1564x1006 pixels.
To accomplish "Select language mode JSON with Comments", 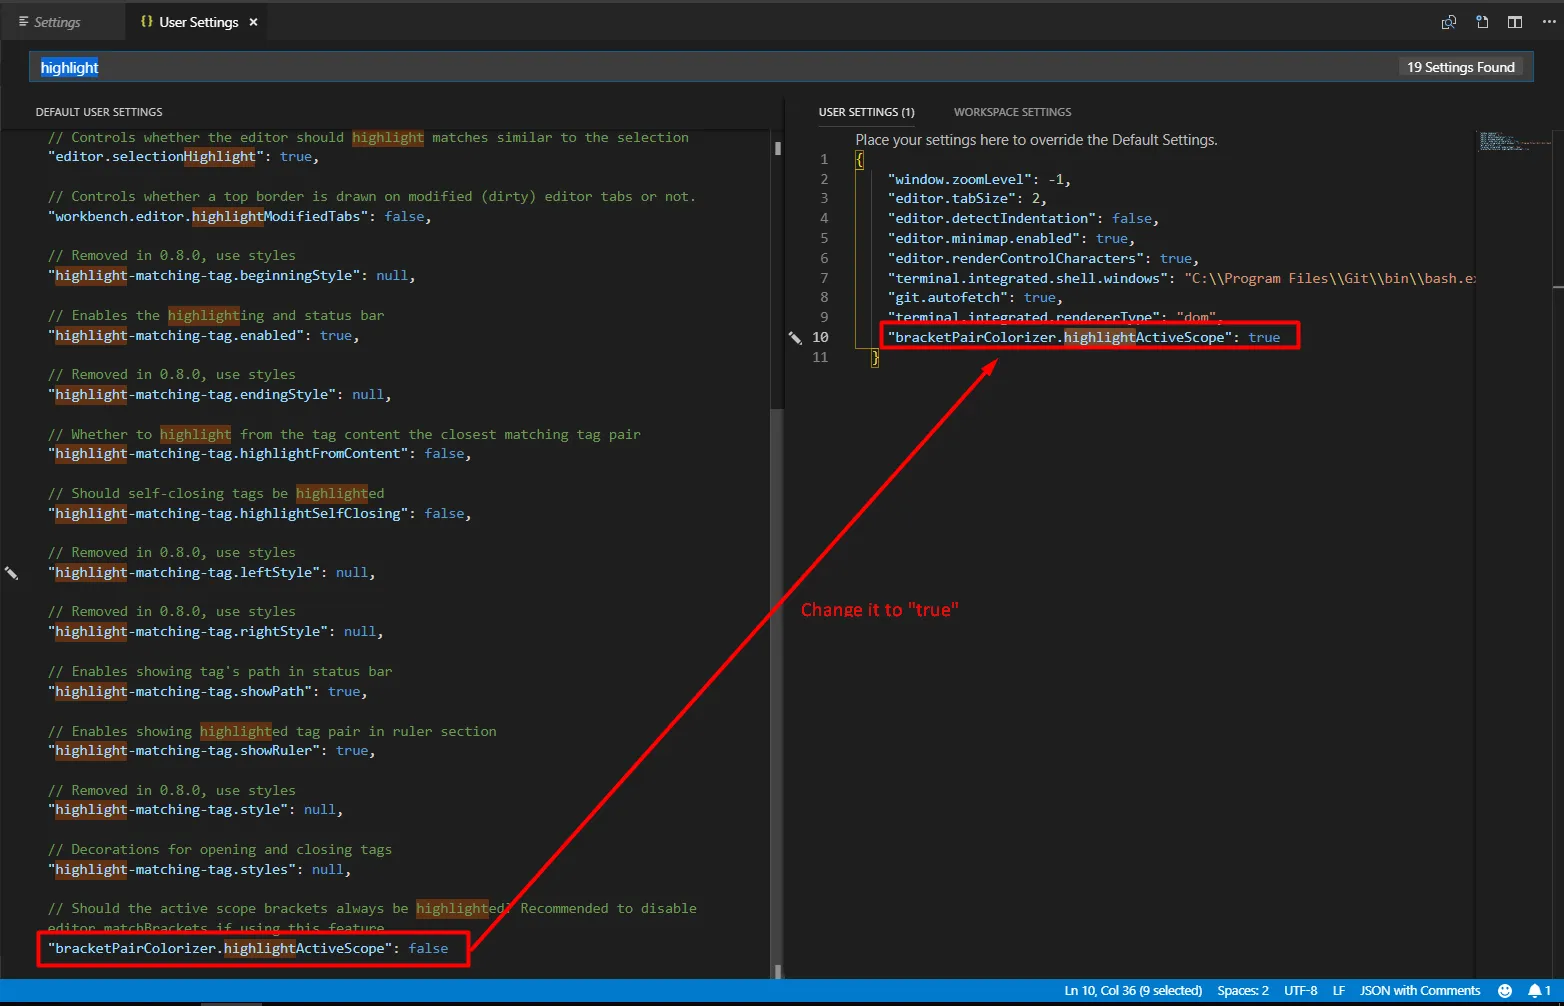I will tap(1419, 990).
